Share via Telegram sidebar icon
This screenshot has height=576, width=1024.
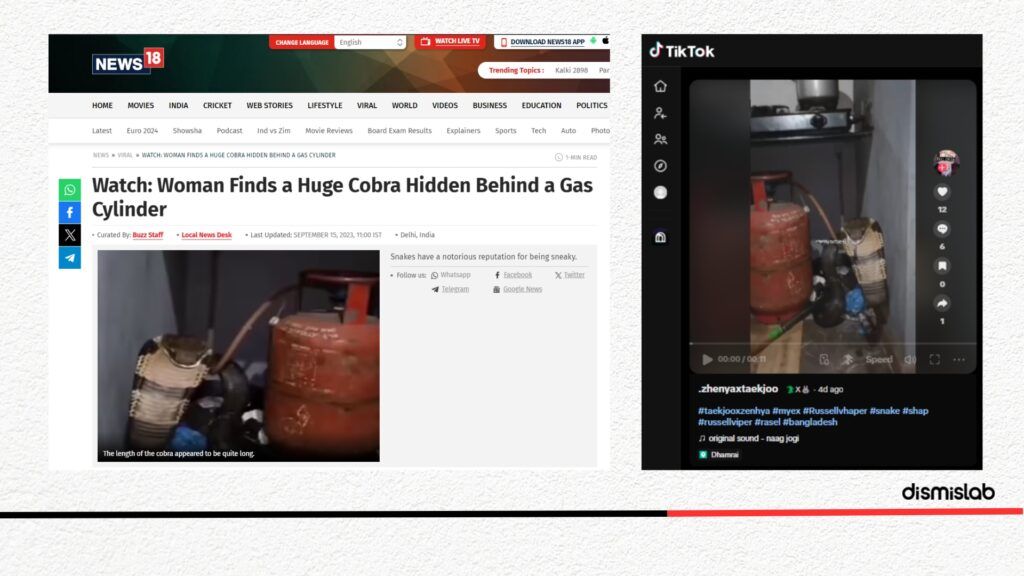pyautogui.click(x=70, y=258)
